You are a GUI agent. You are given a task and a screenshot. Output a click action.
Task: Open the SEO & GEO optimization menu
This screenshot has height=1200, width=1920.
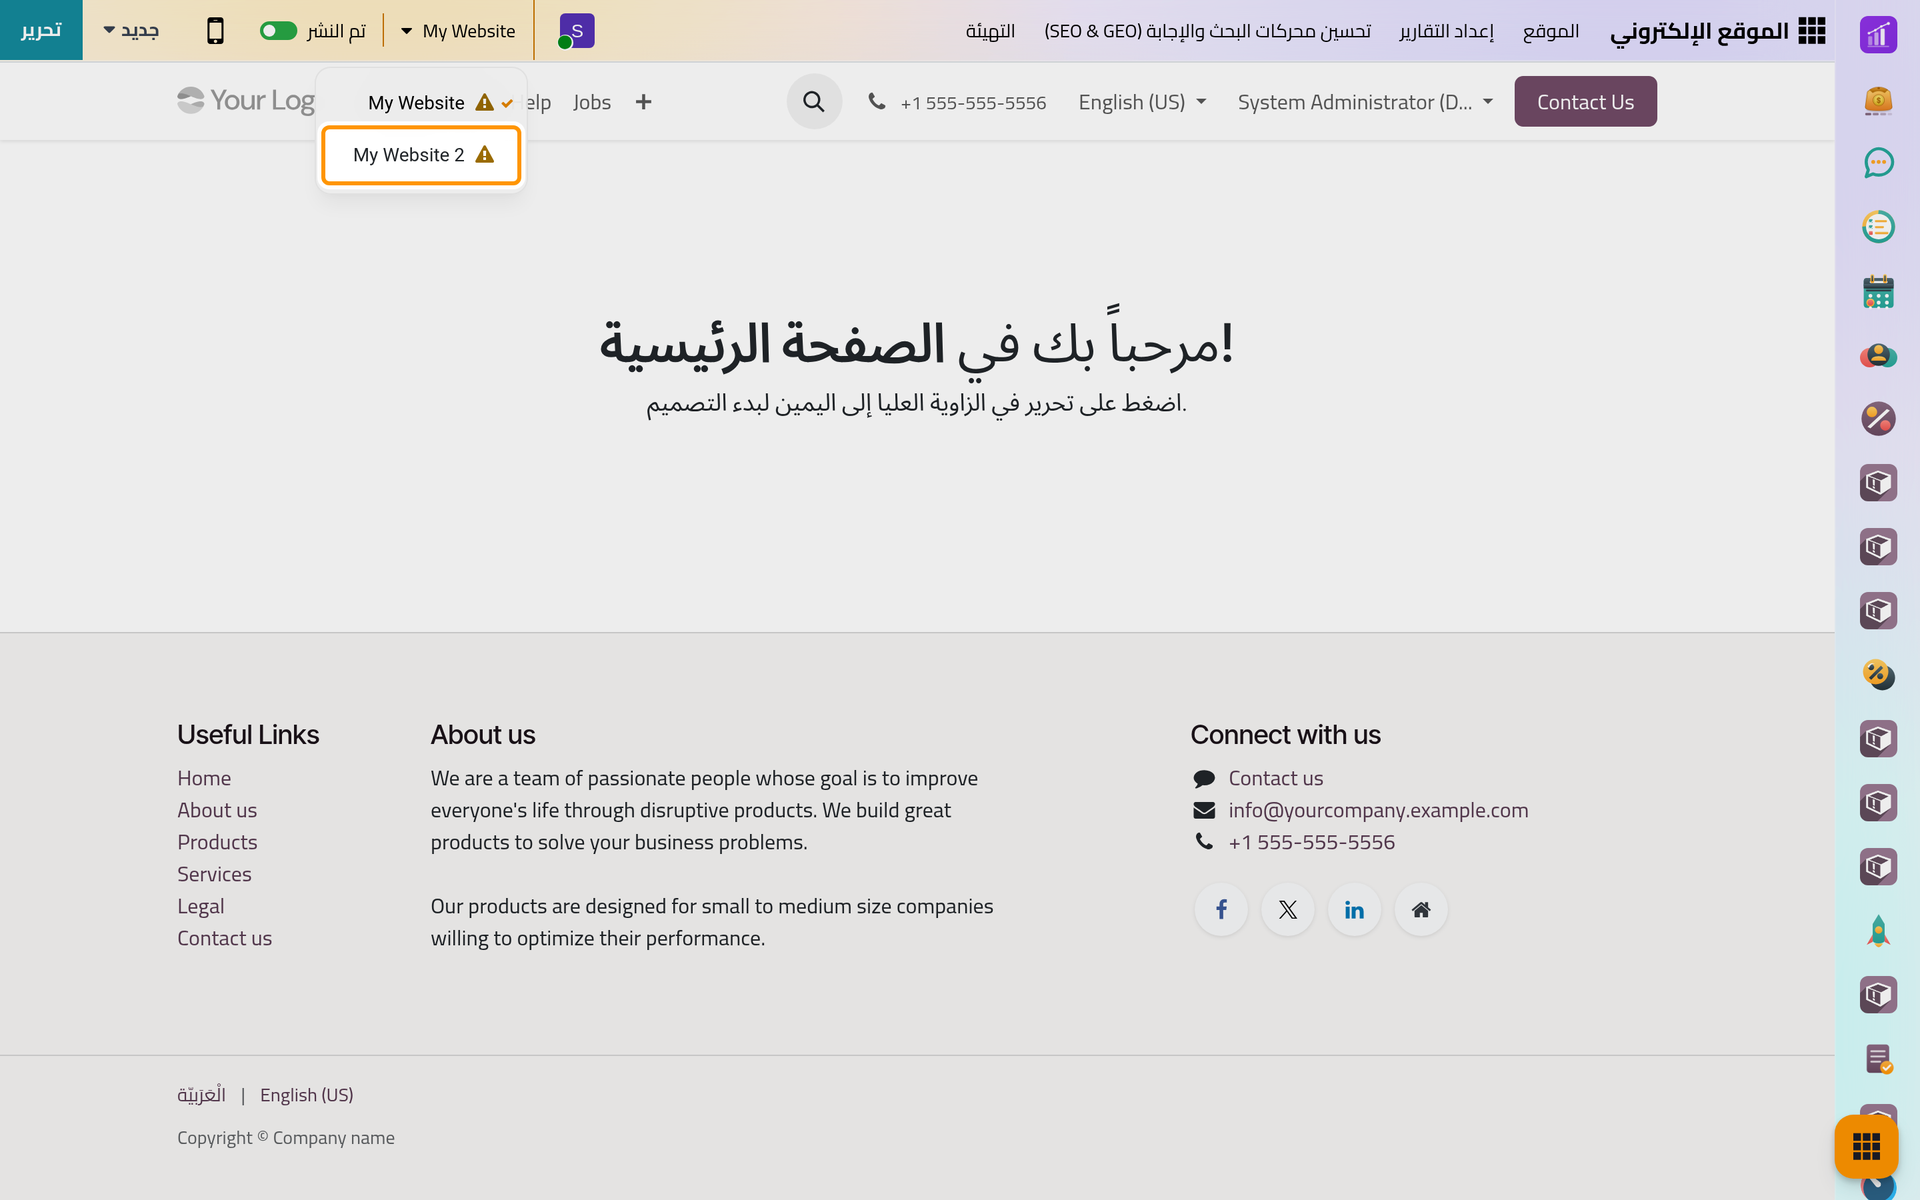pyautogui.click(x=1207, y=31)
